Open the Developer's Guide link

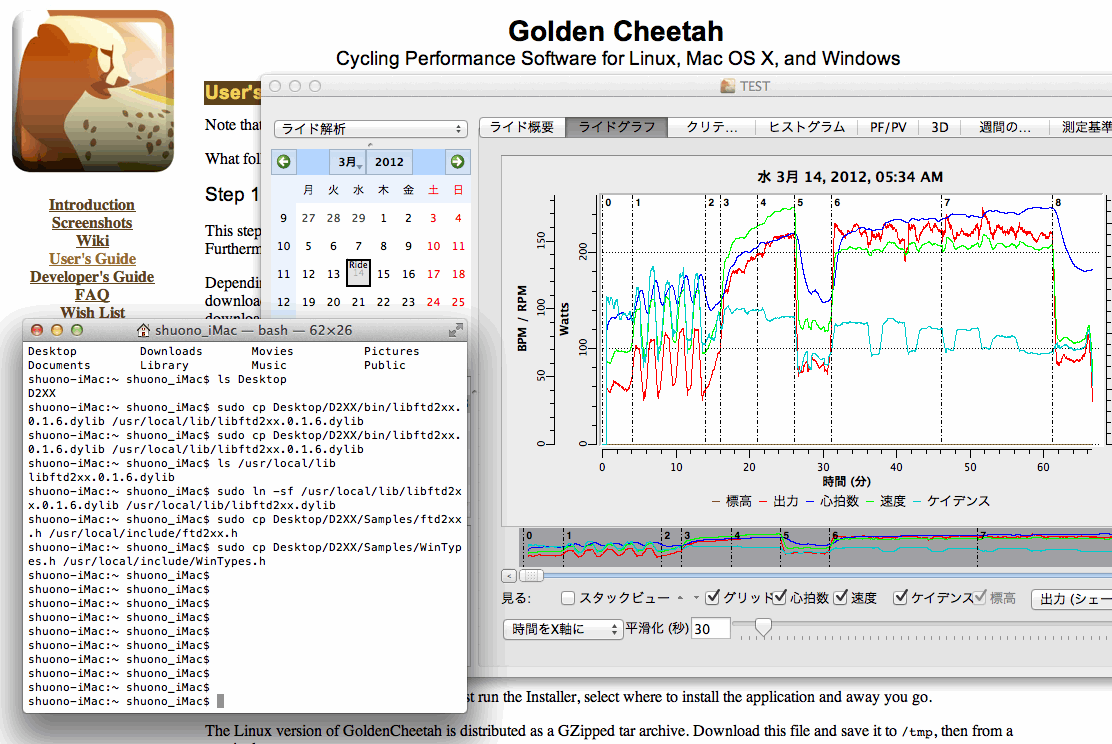[x=92, y=277]
